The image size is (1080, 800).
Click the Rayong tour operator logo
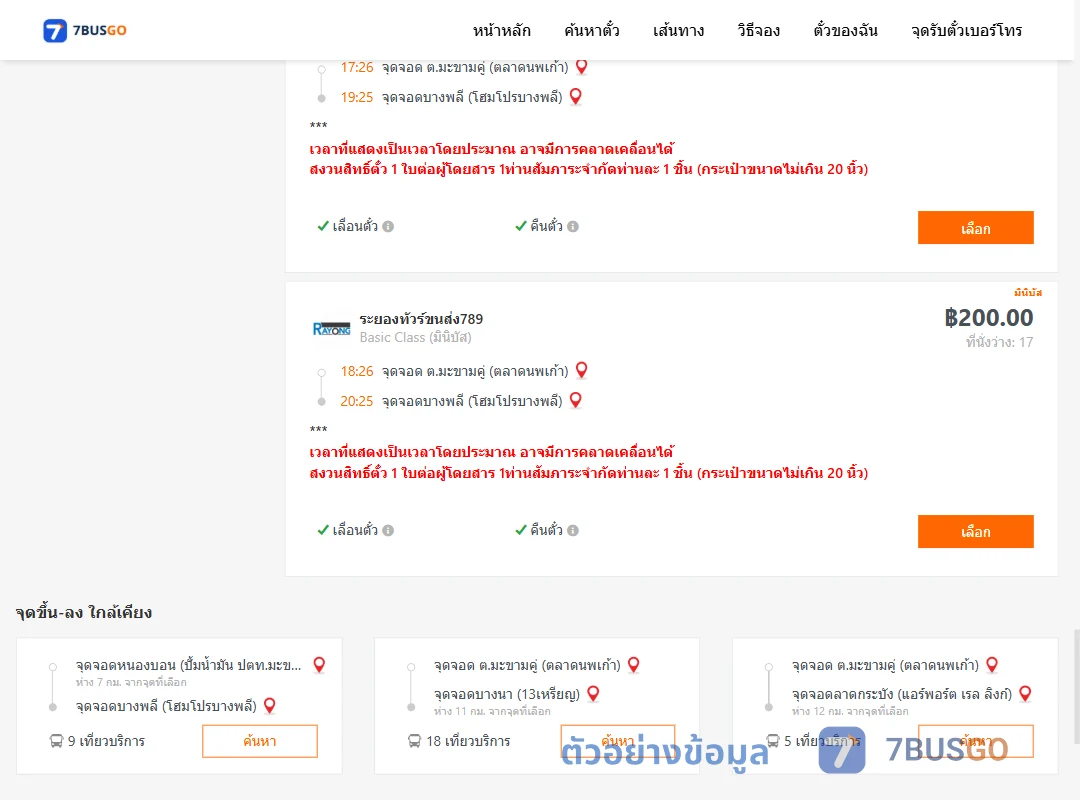[332, 329]
